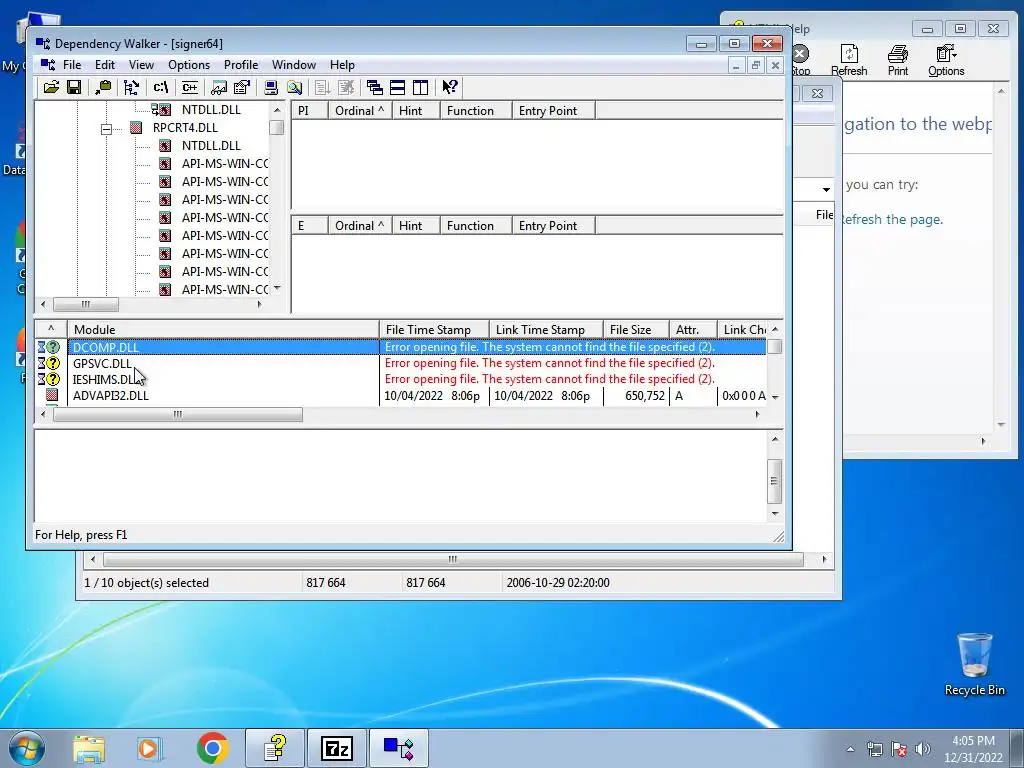Open dropdown arrow in the background 7-Zip window
This screenshot has height=768, width=1024.
(x=826, y=189)
